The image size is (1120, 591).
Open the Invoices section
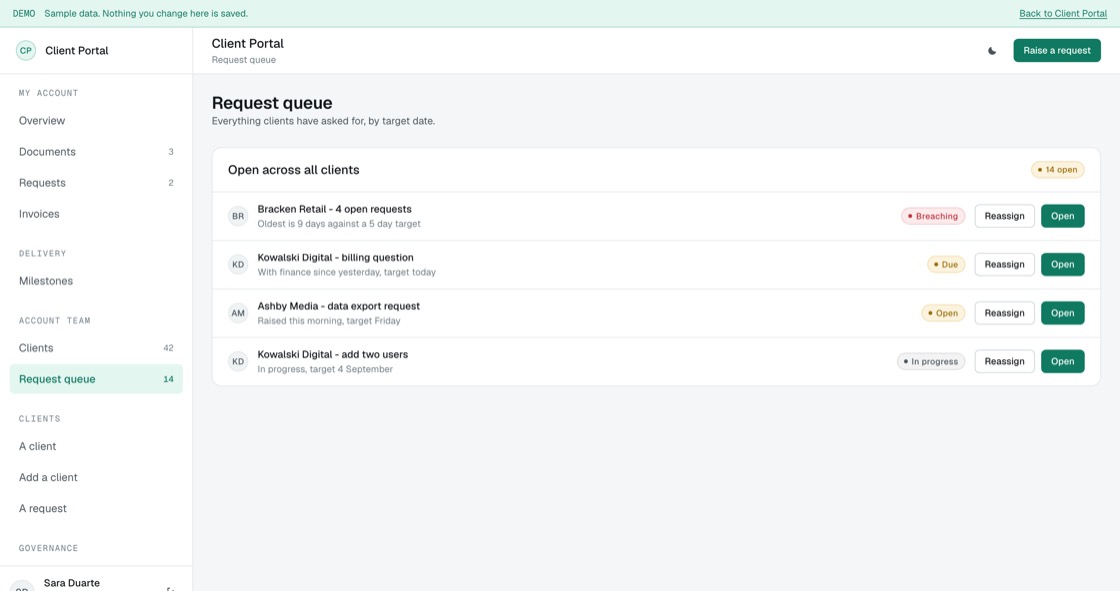(x=96, y=214)
